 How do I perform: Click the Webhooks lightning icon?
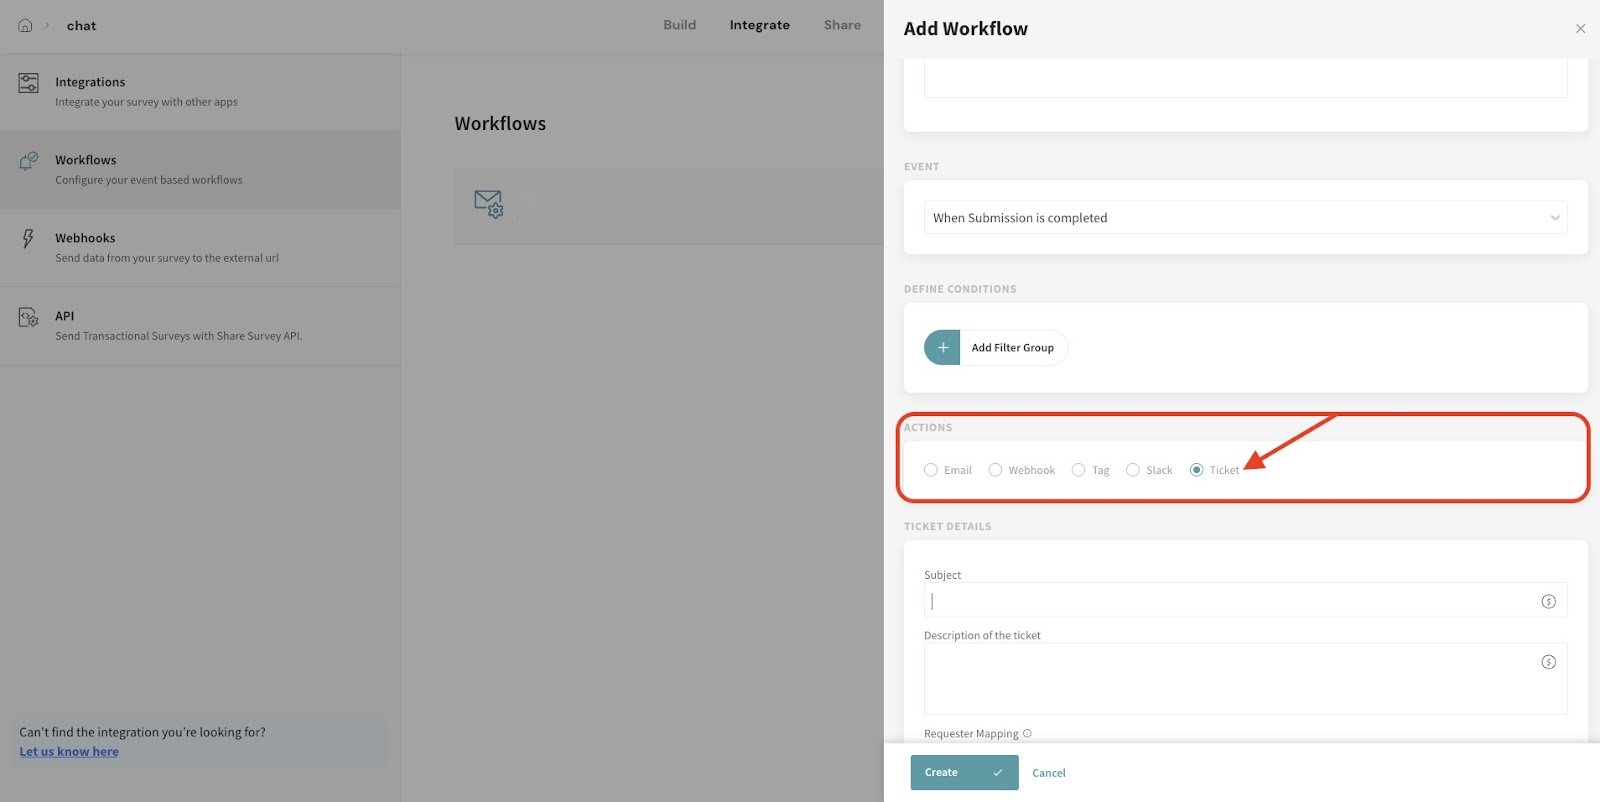(x=28, y=238)
